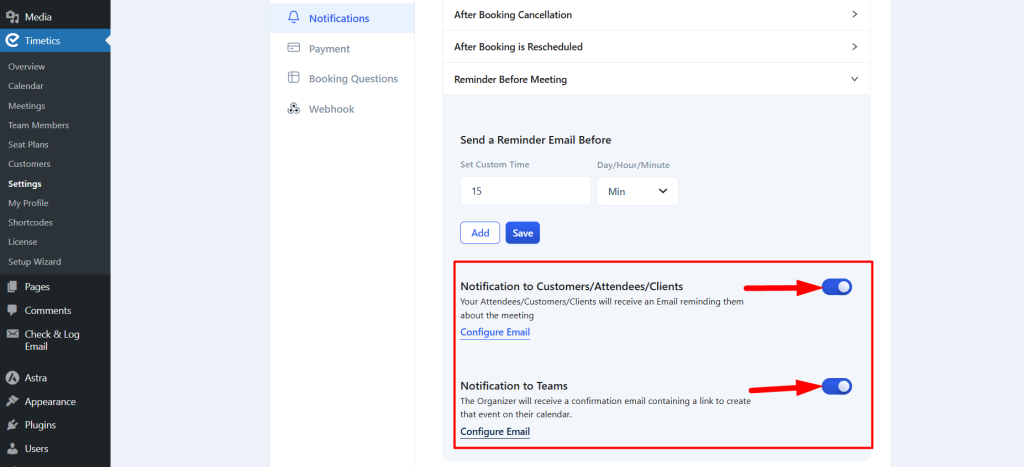Click the Astra menu label
This screenshot has width=1024, height=467.
36,378
